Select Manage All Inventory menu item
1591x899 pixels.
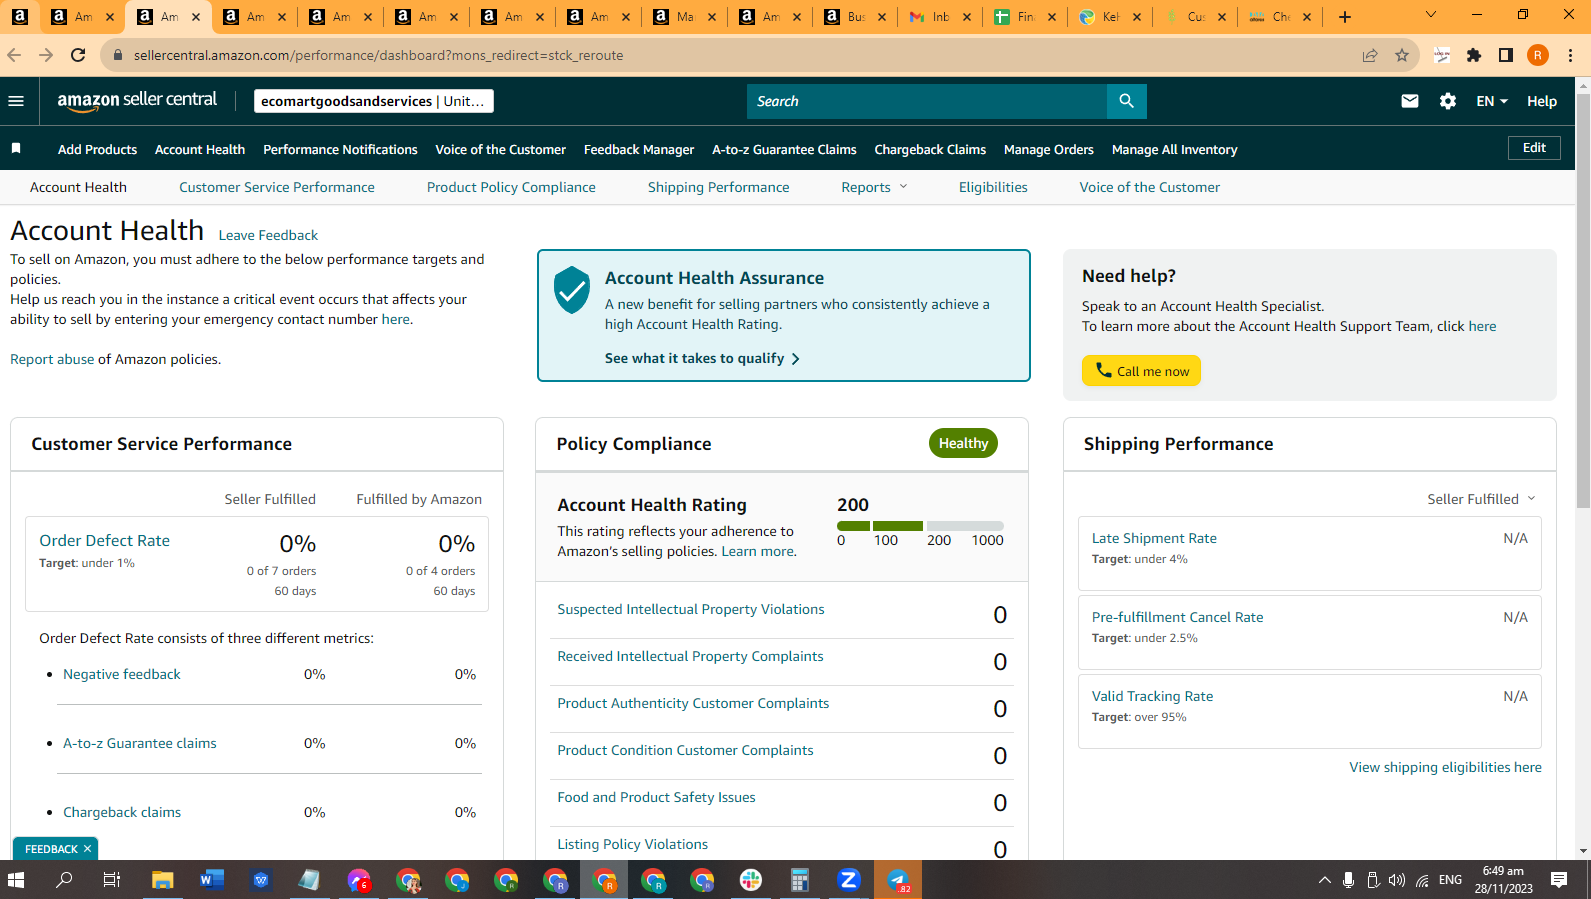1174,149
